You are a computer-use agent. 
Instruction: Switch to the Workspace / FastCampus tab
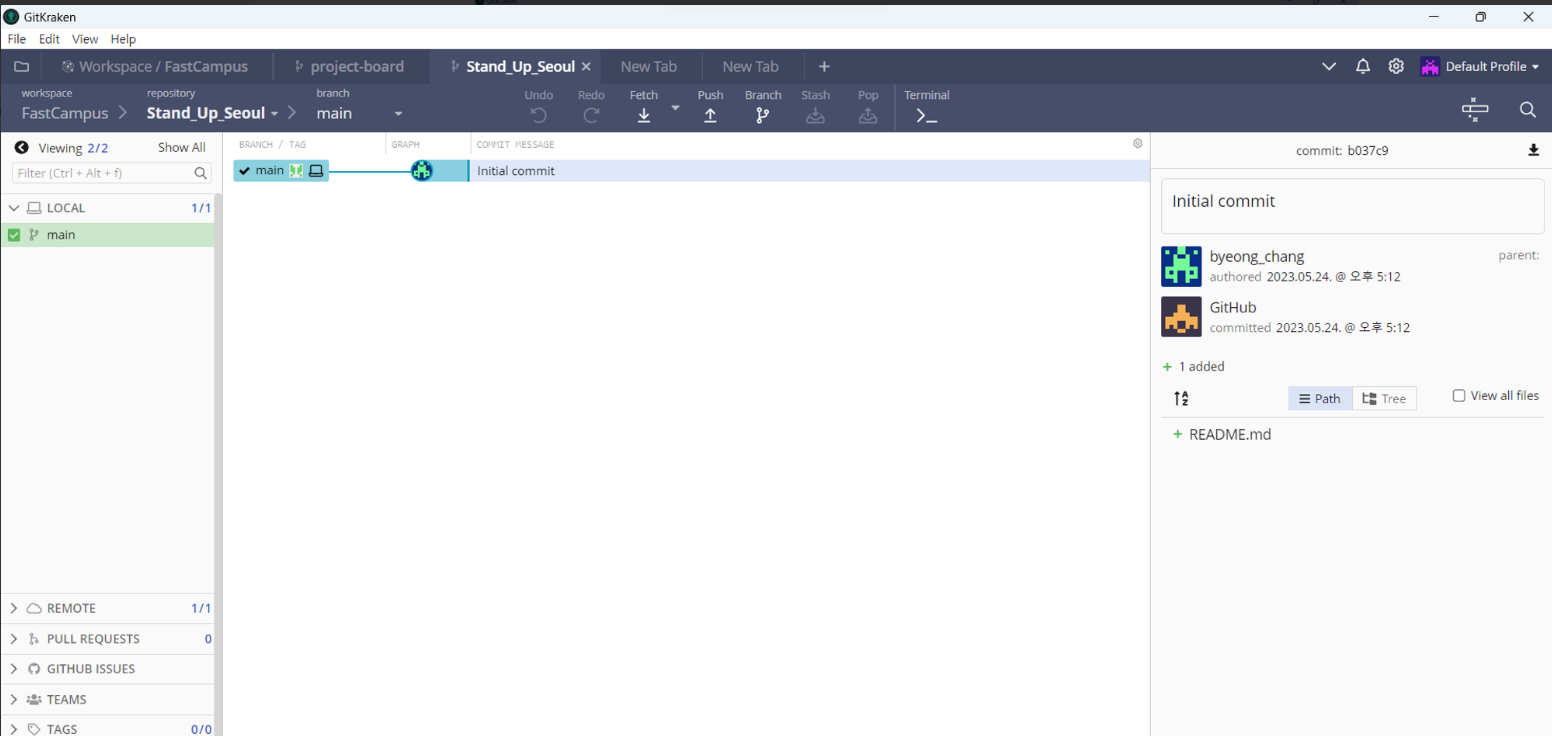point(154,67)
